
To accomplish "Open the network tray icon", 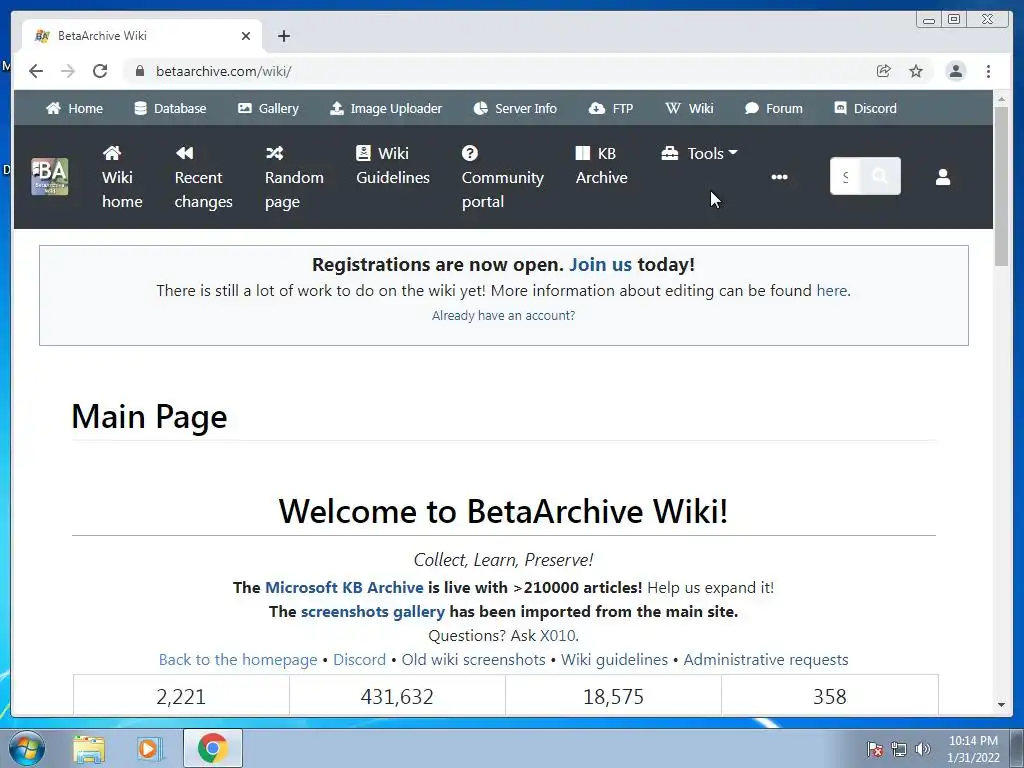I will coord(899,749).
